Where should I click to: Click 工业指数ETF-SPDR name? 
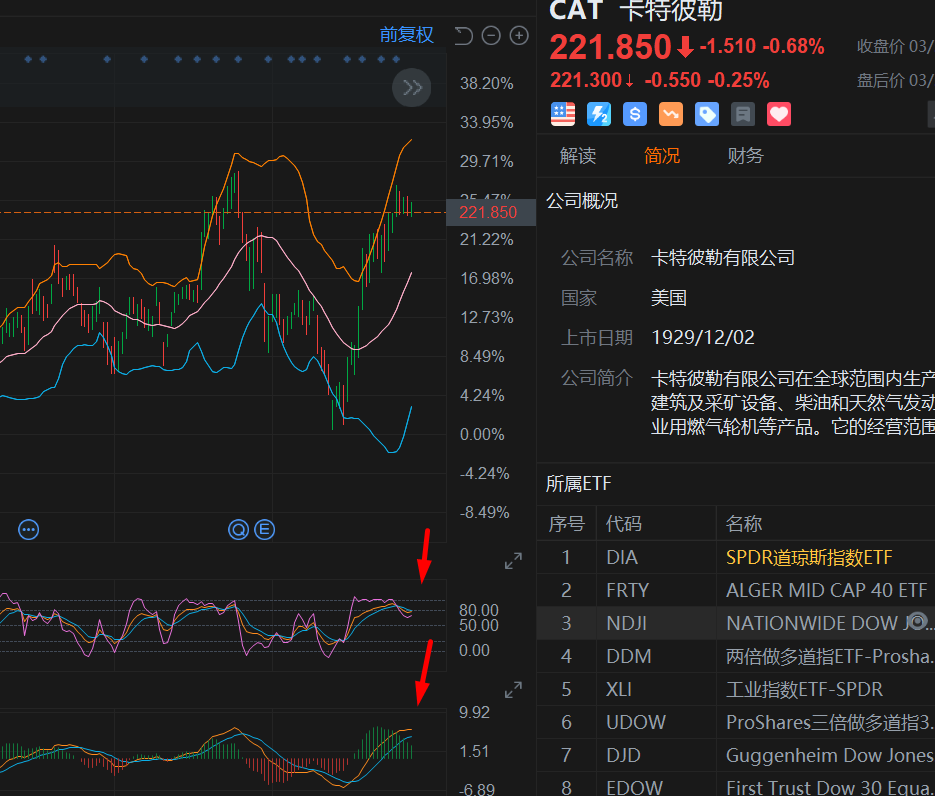[x=804, y=689]
